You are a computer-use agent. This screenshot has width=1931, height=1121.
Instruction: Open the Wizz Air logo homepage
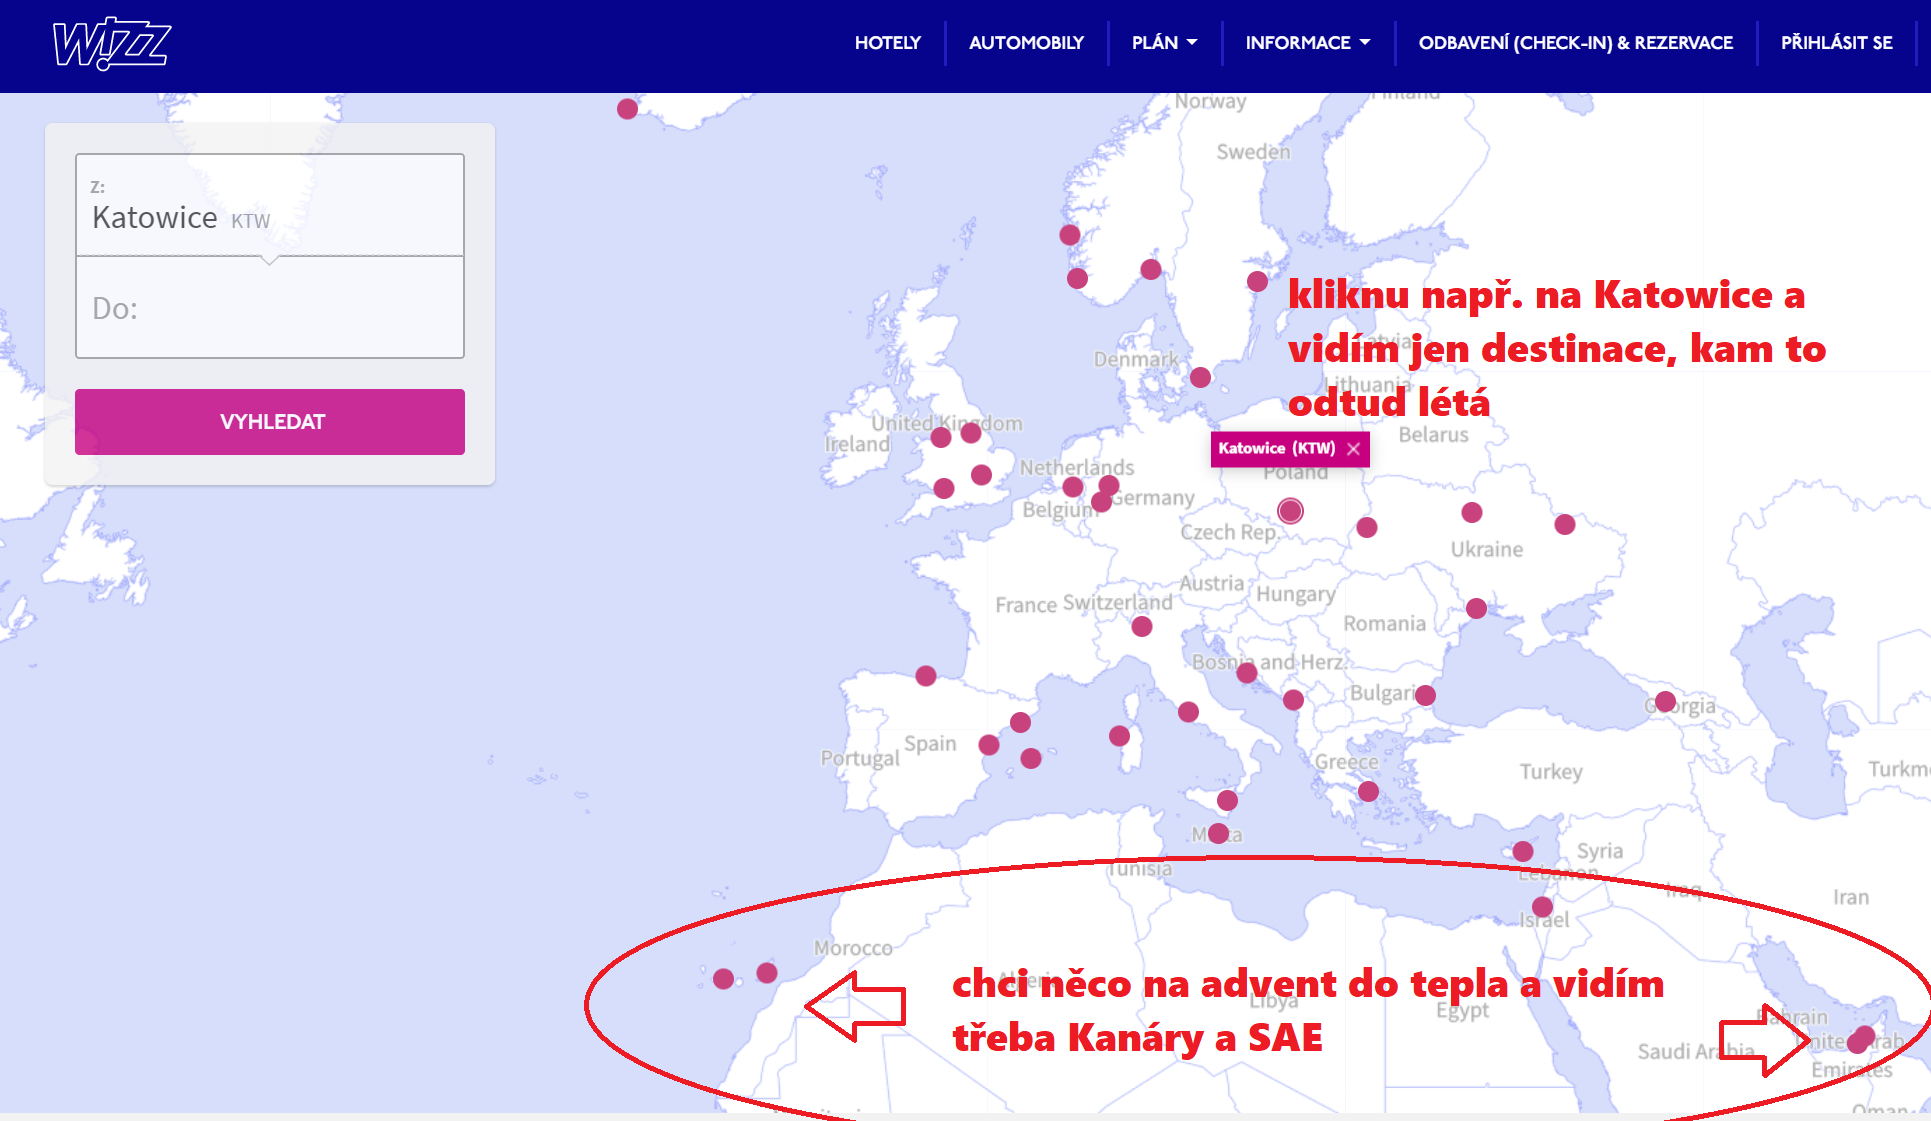(112, 44)
